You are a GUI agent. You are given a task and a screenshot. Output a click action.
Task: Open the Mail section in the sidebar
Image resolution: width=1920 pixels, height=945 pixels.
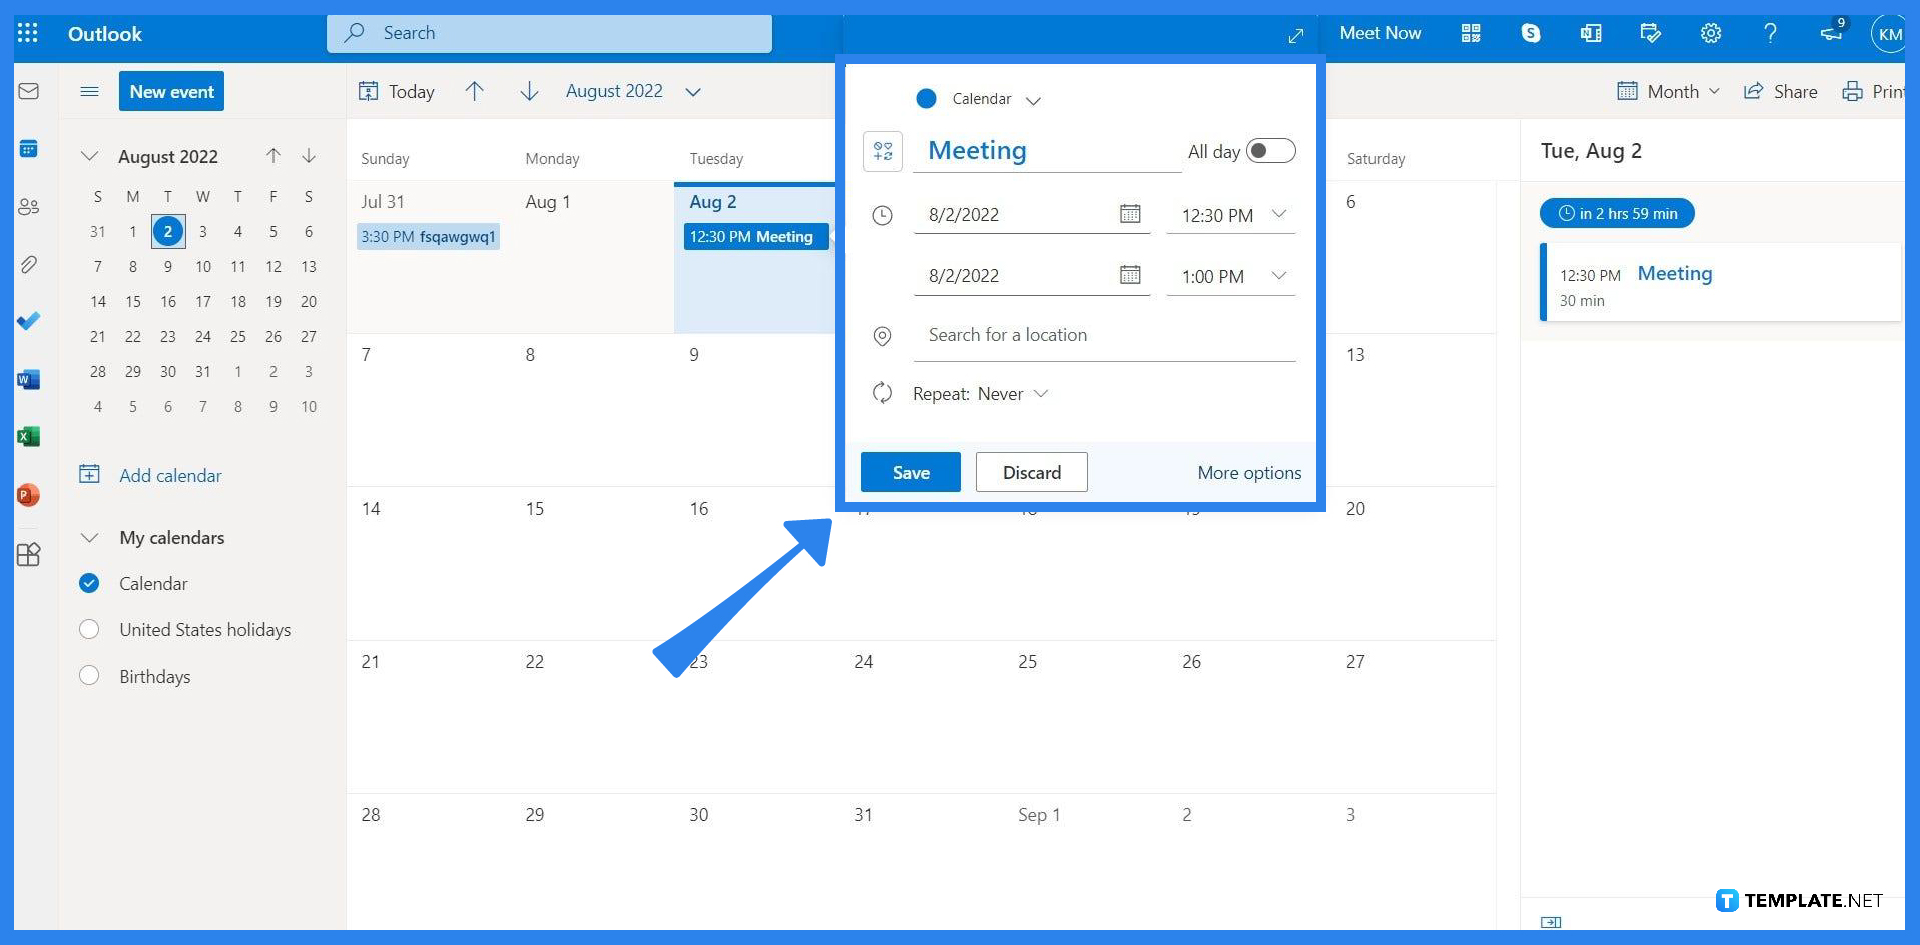pyautogui.click(x=29, y=90)
